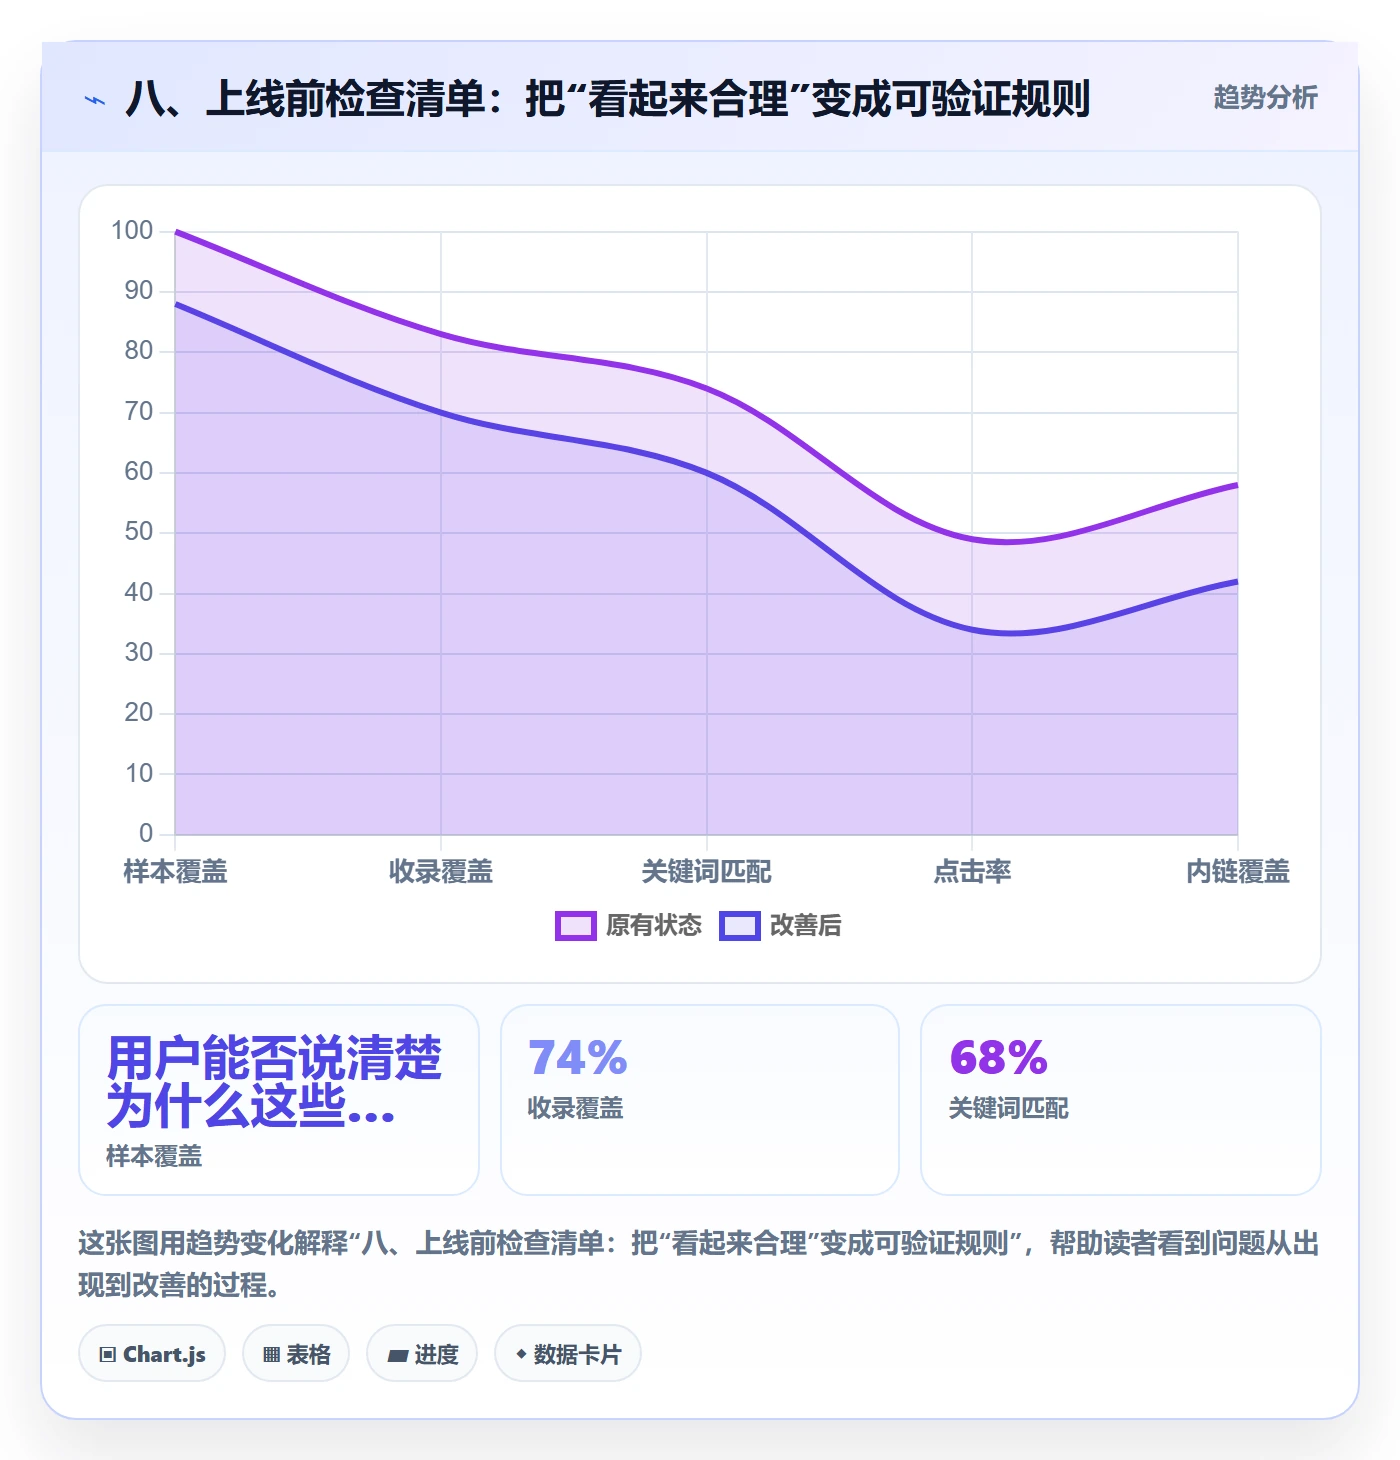Click the grid icon in the 表格 chip

click(x=271, y=1355)
